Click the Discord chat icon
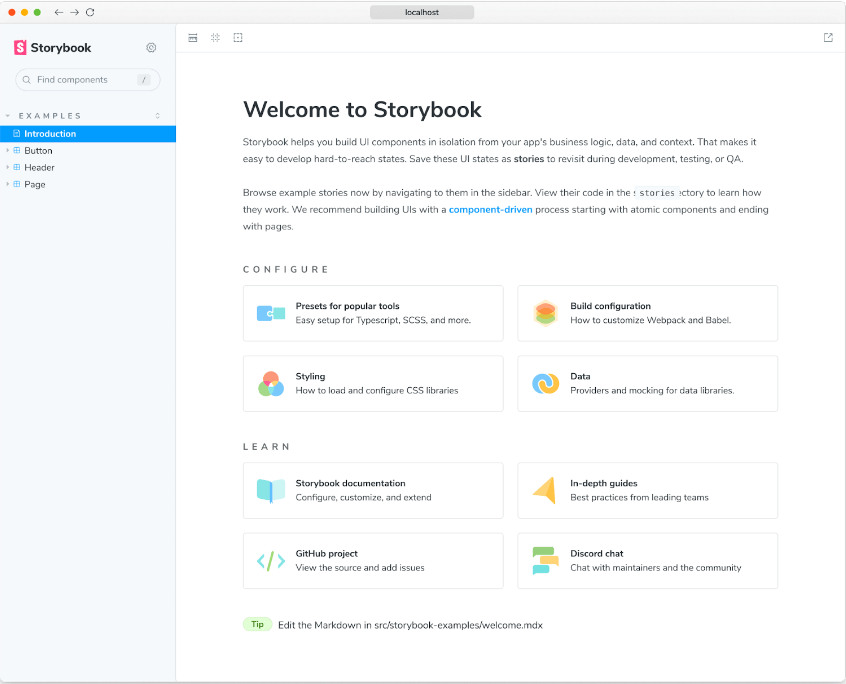Screen dimensions: 846x684 pyautogui.click(x=545, y=560)
